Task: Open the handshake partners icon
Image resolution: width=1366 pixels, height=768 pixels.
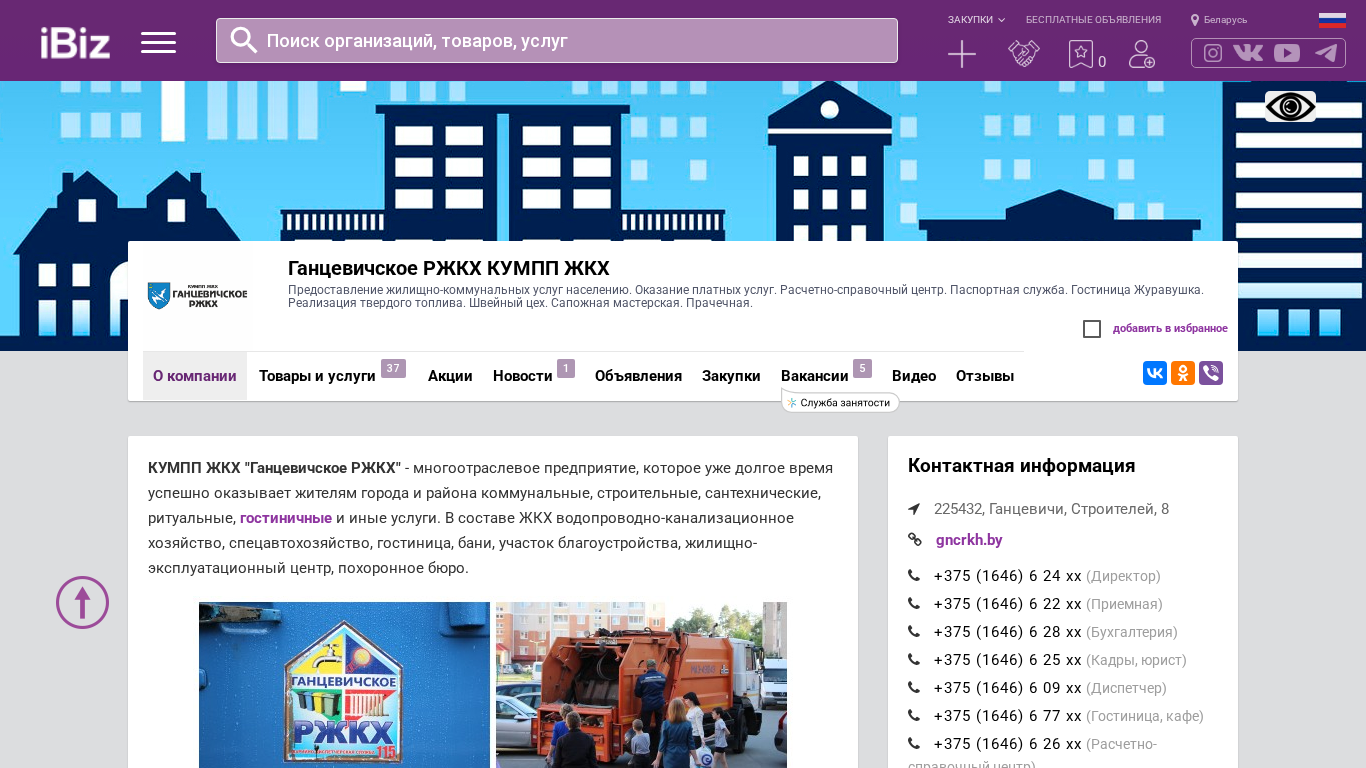Action: coord(1024,54)
